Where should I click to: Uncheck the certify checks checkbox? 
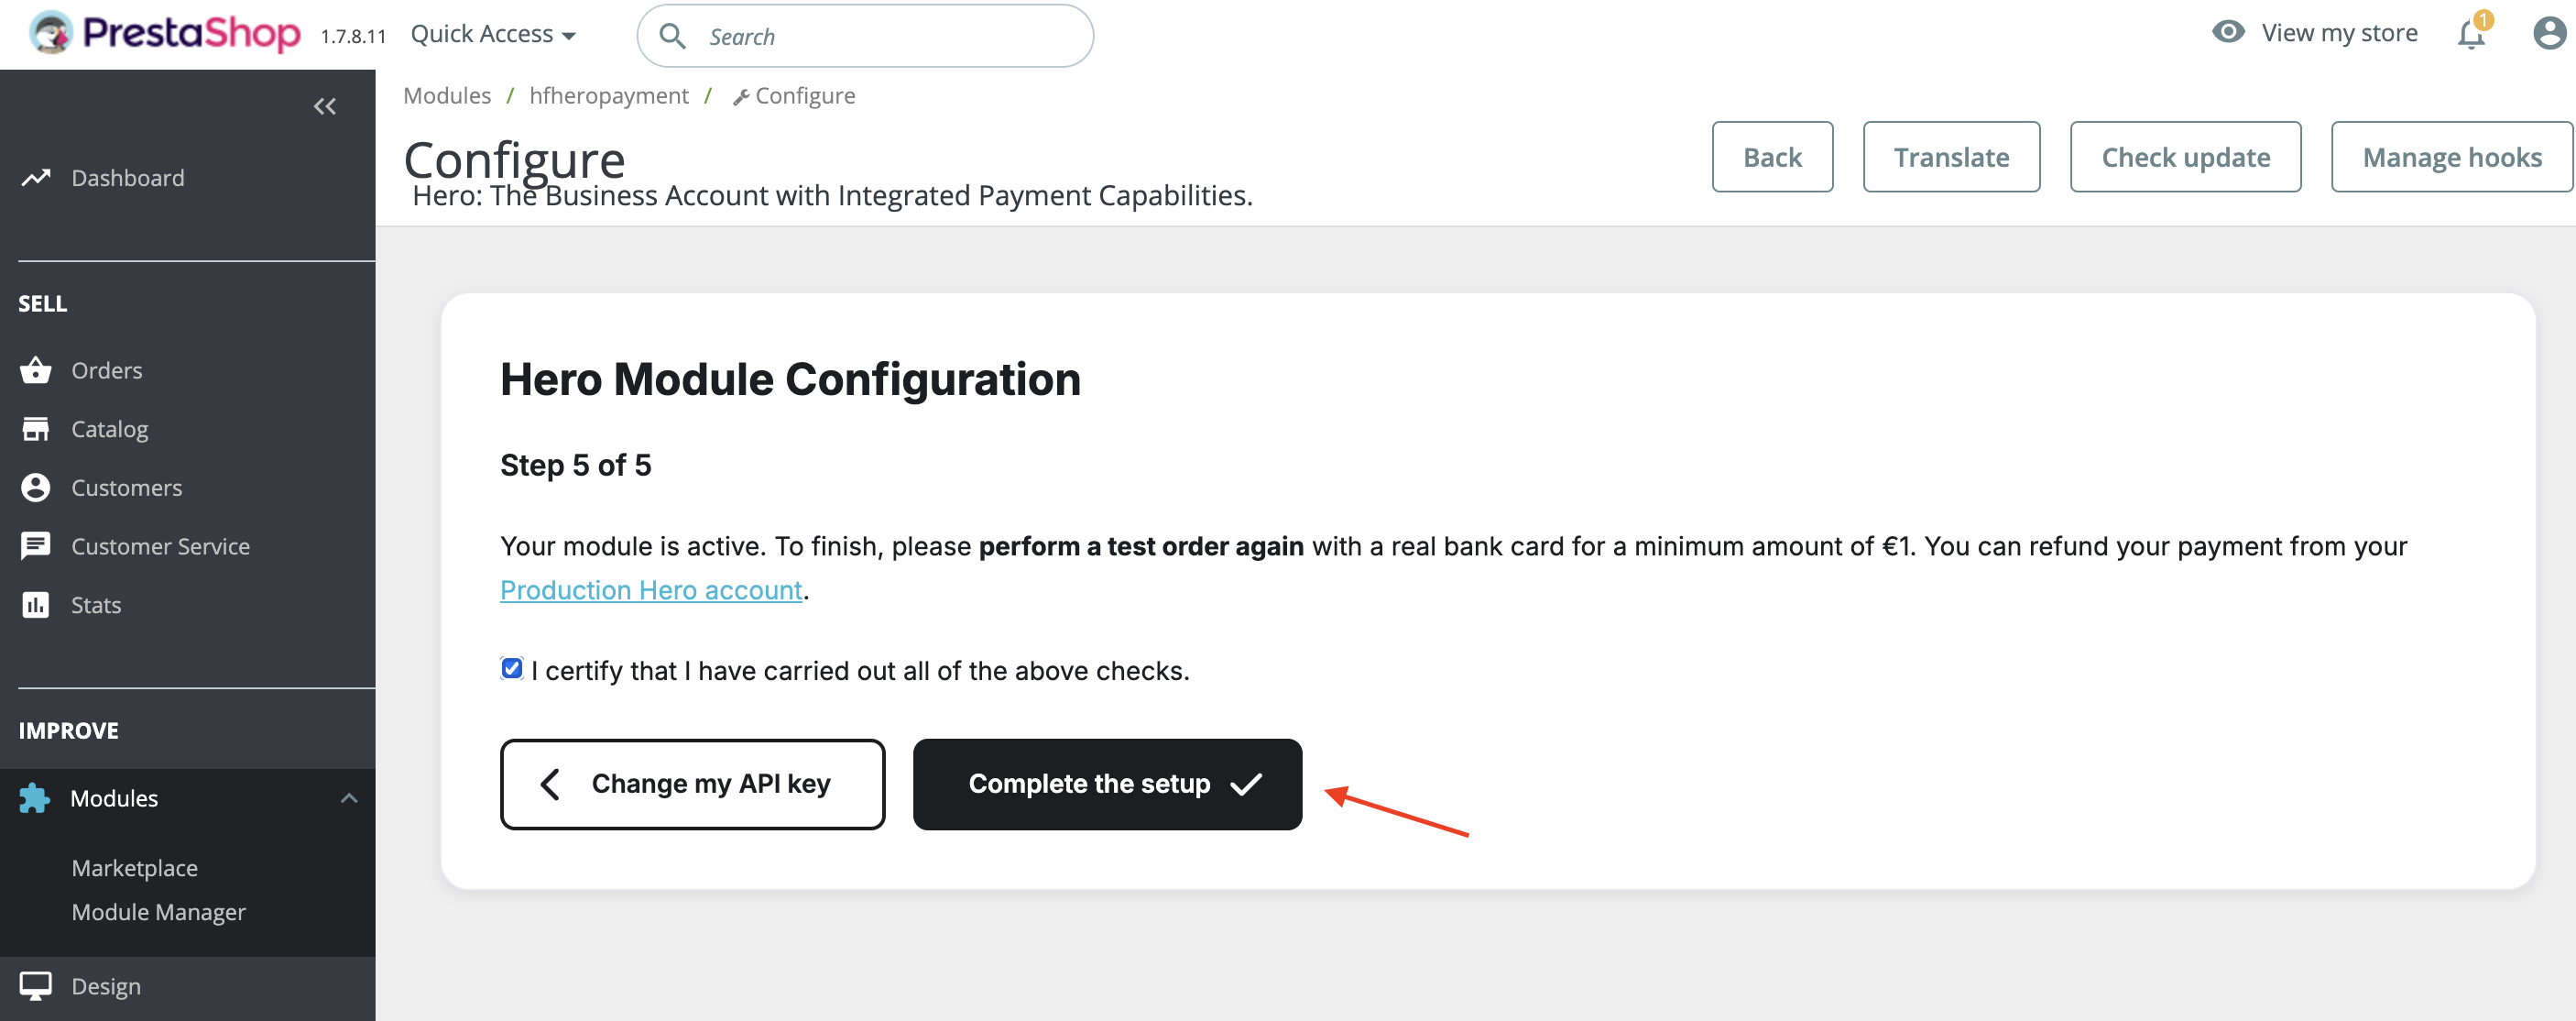(x=512, y=669)
